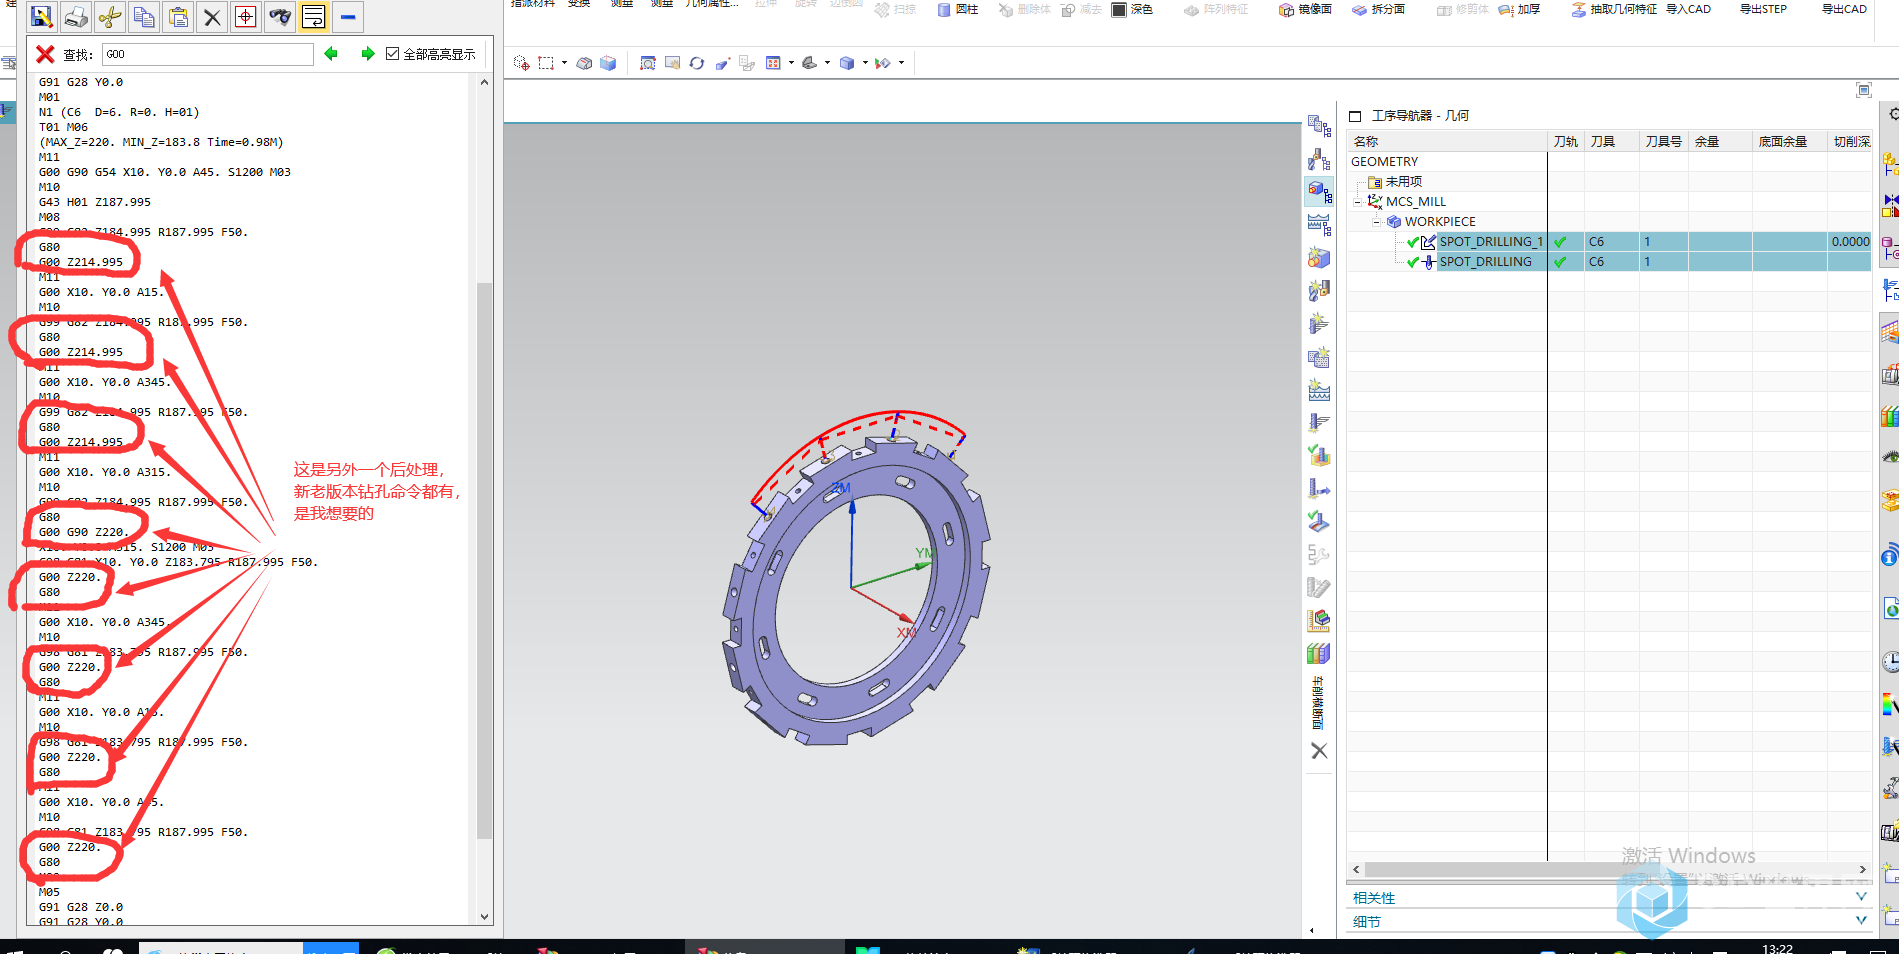This screenshot has width=1899, height=954.
Task: Open the geometry view navigator icon
Action: [x=1319, y=191]
